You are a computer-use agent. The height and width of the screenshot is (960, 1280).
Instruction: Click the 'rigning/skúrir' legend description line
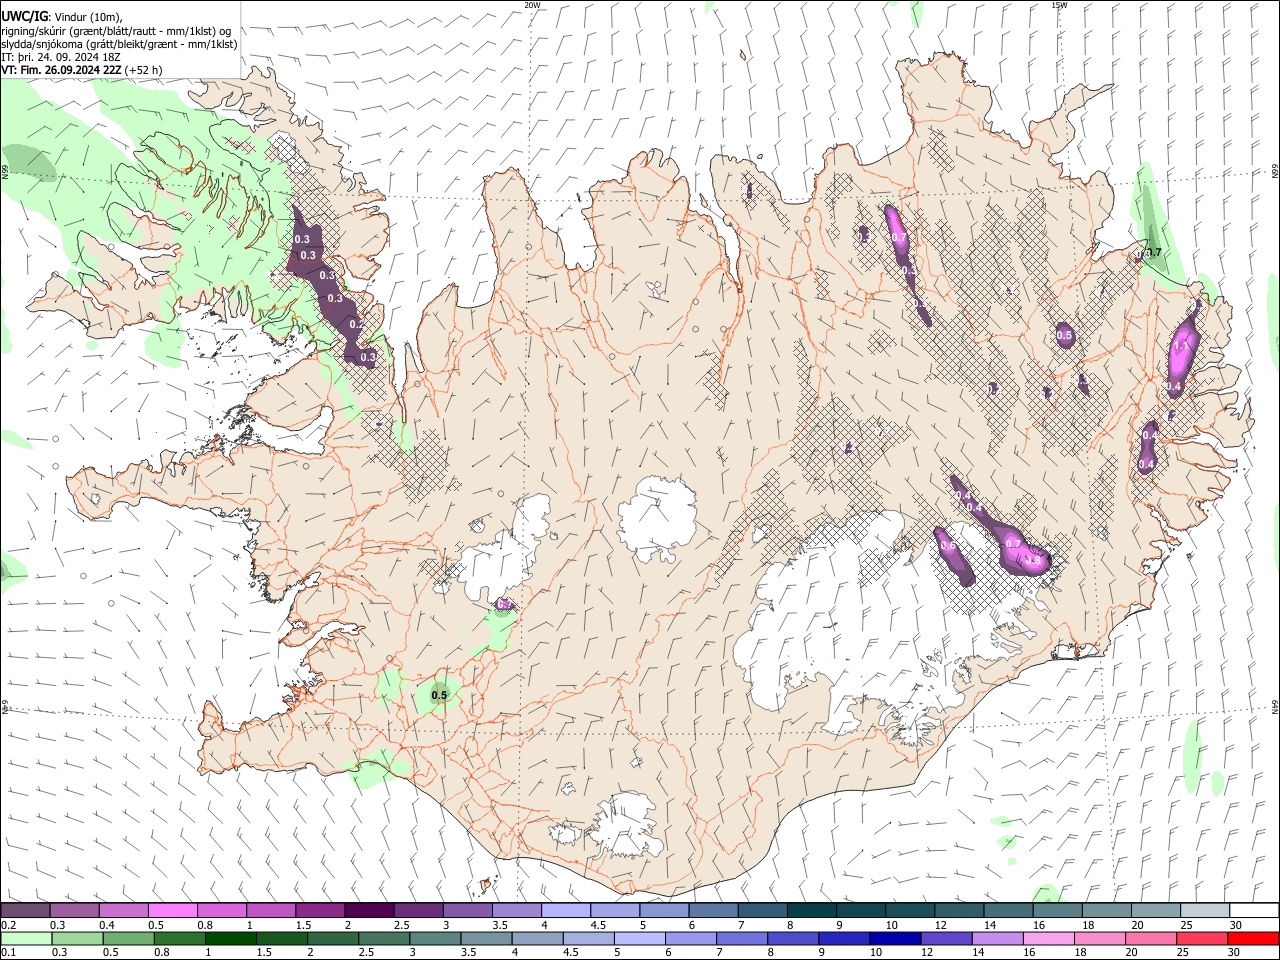[117, 31]
